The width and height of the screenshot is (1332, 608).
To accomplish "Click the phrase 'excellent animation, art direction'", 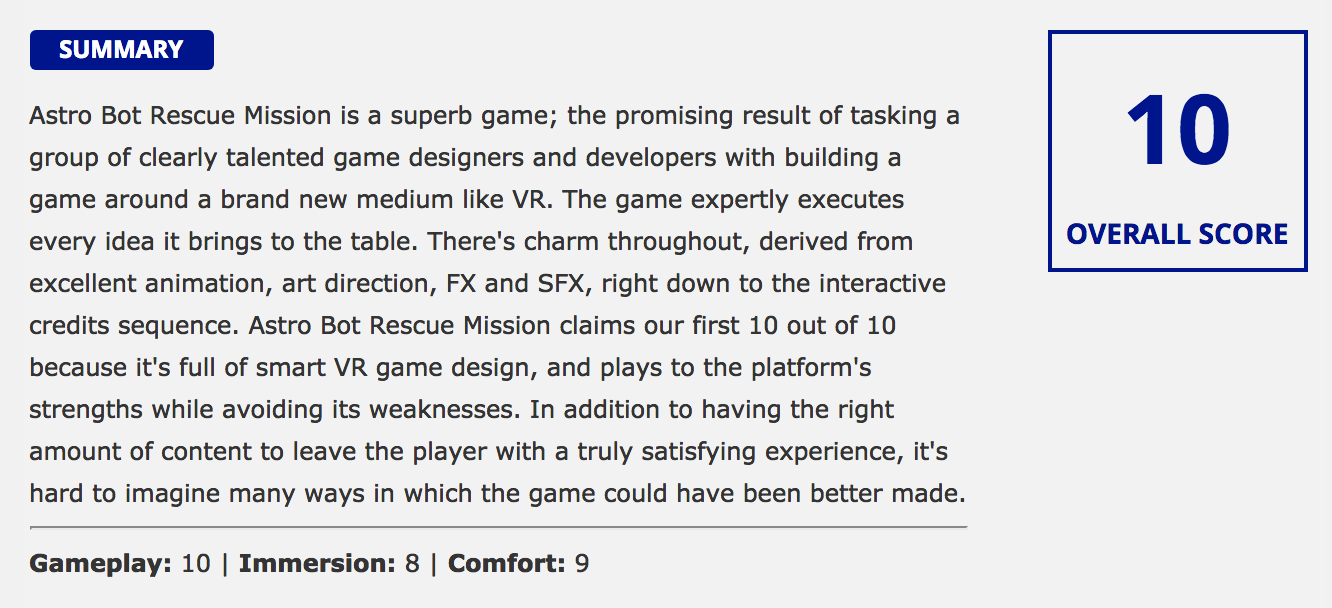I will (x=226, y=284).
